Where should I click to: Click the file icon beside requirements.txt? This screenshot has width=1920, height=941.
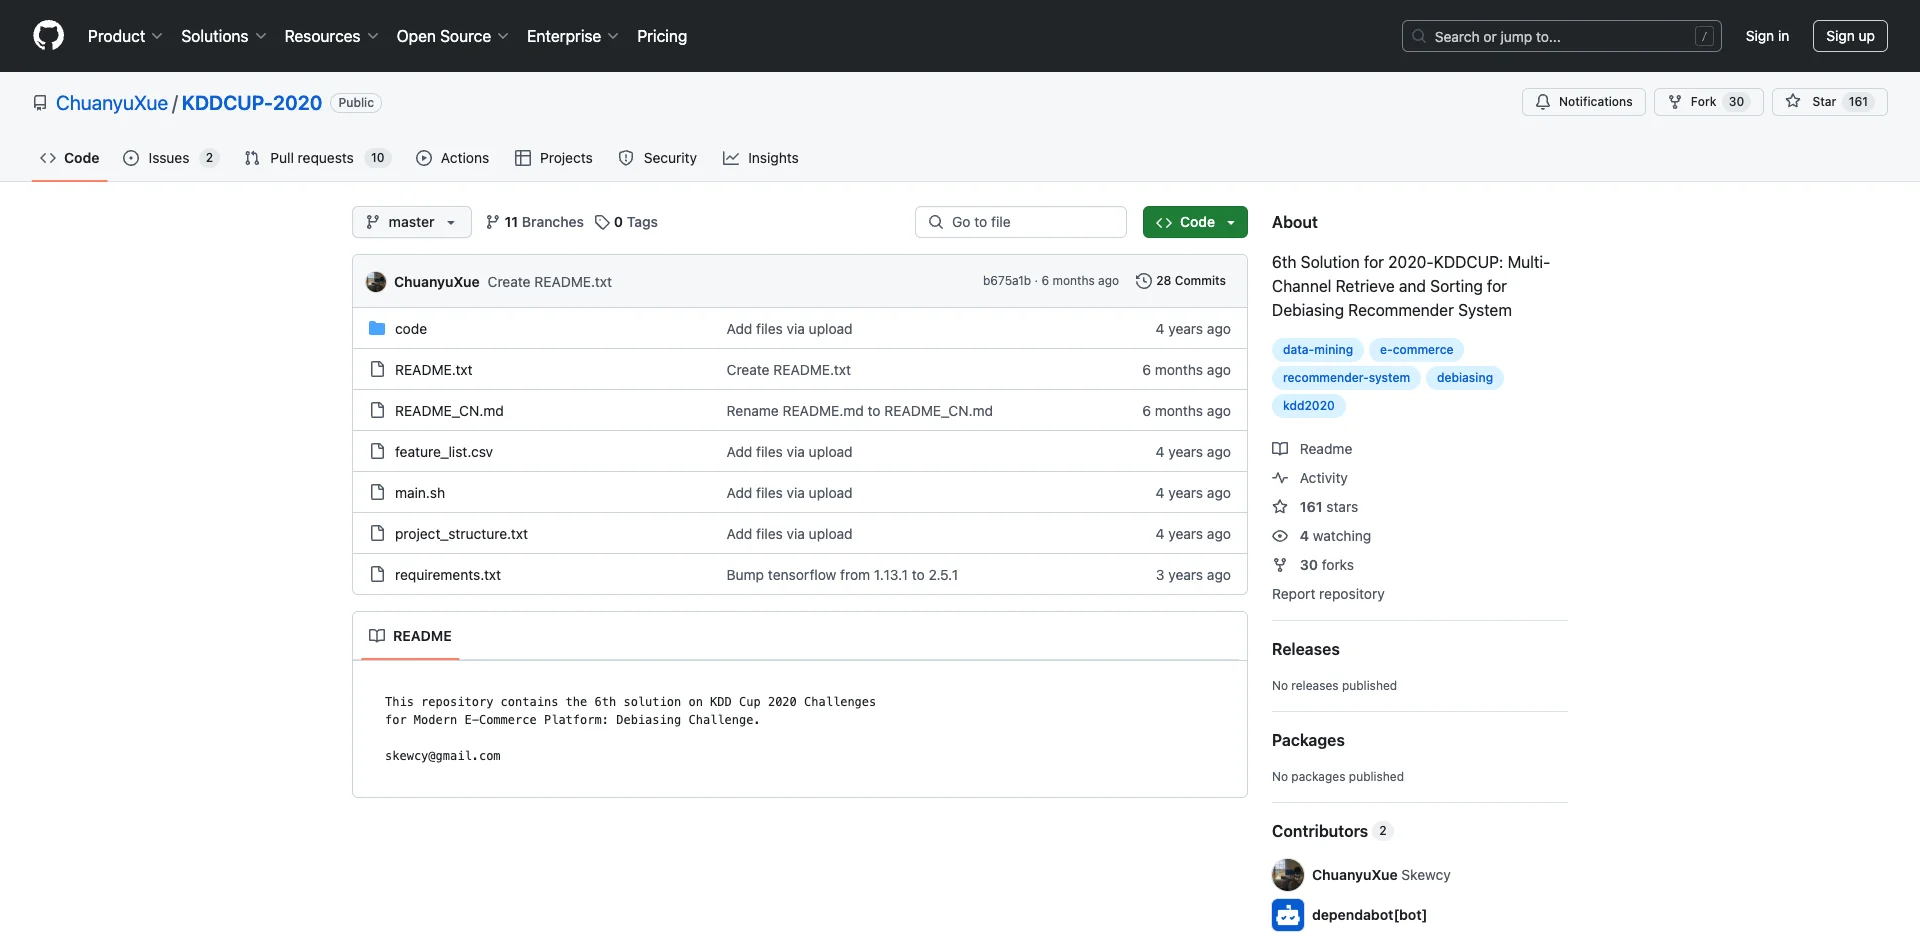377,574
